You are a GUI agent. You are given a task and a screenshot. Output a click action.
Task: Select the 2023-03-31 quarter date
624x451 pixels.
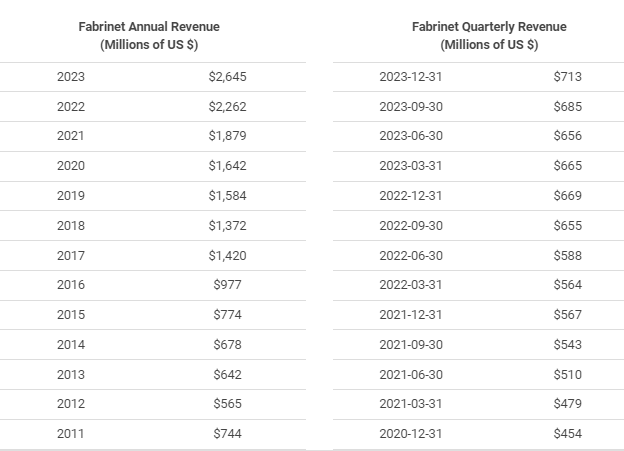pos(411,166)
